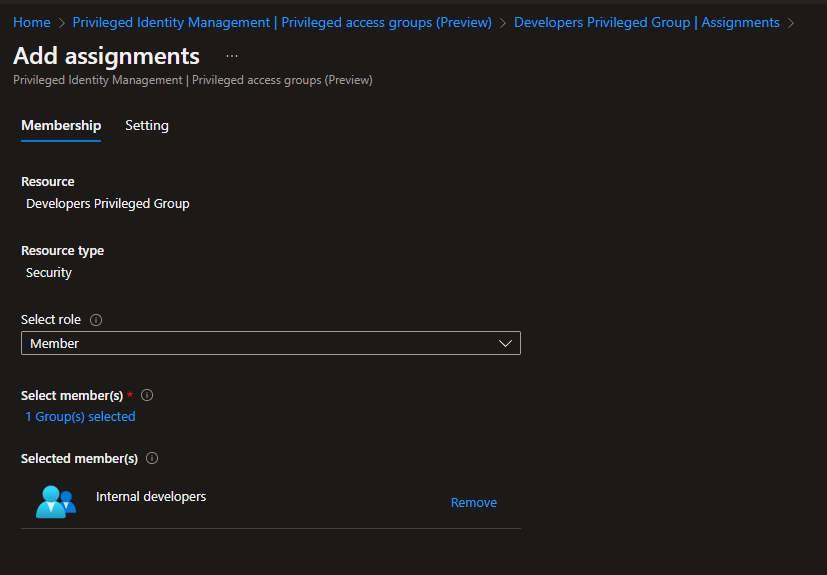Click the Security resource type value
The image size is (827, 575).
pos(49,273)
